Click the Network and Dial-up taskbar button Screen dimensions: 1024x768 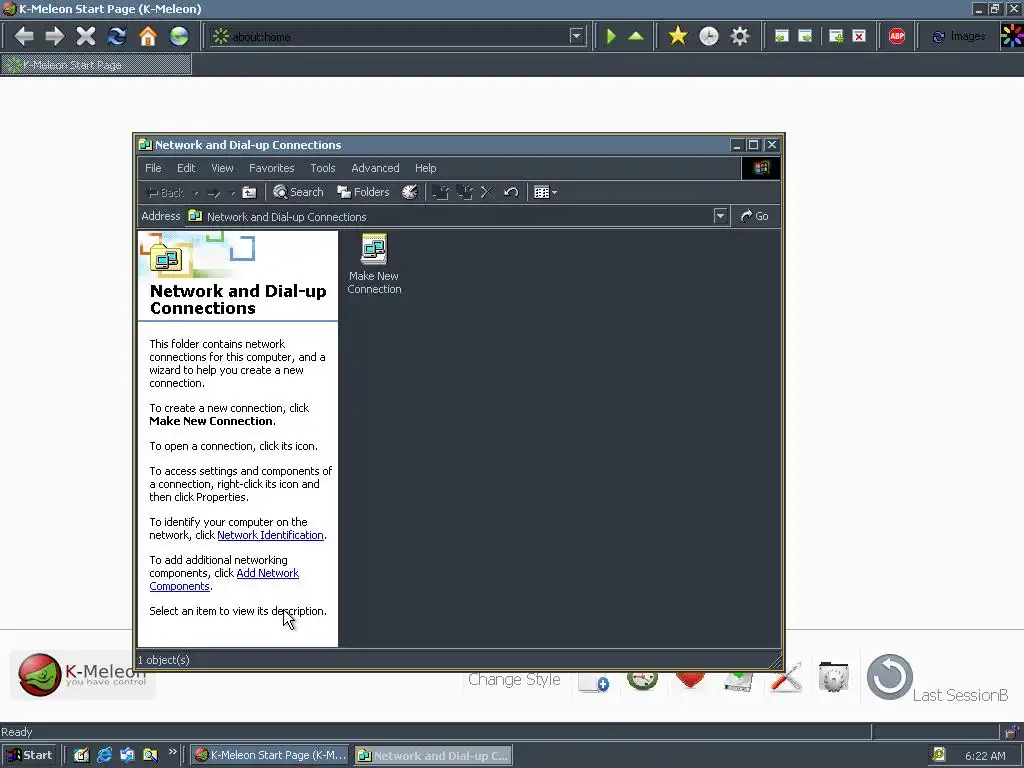click(x=433, y=756)
